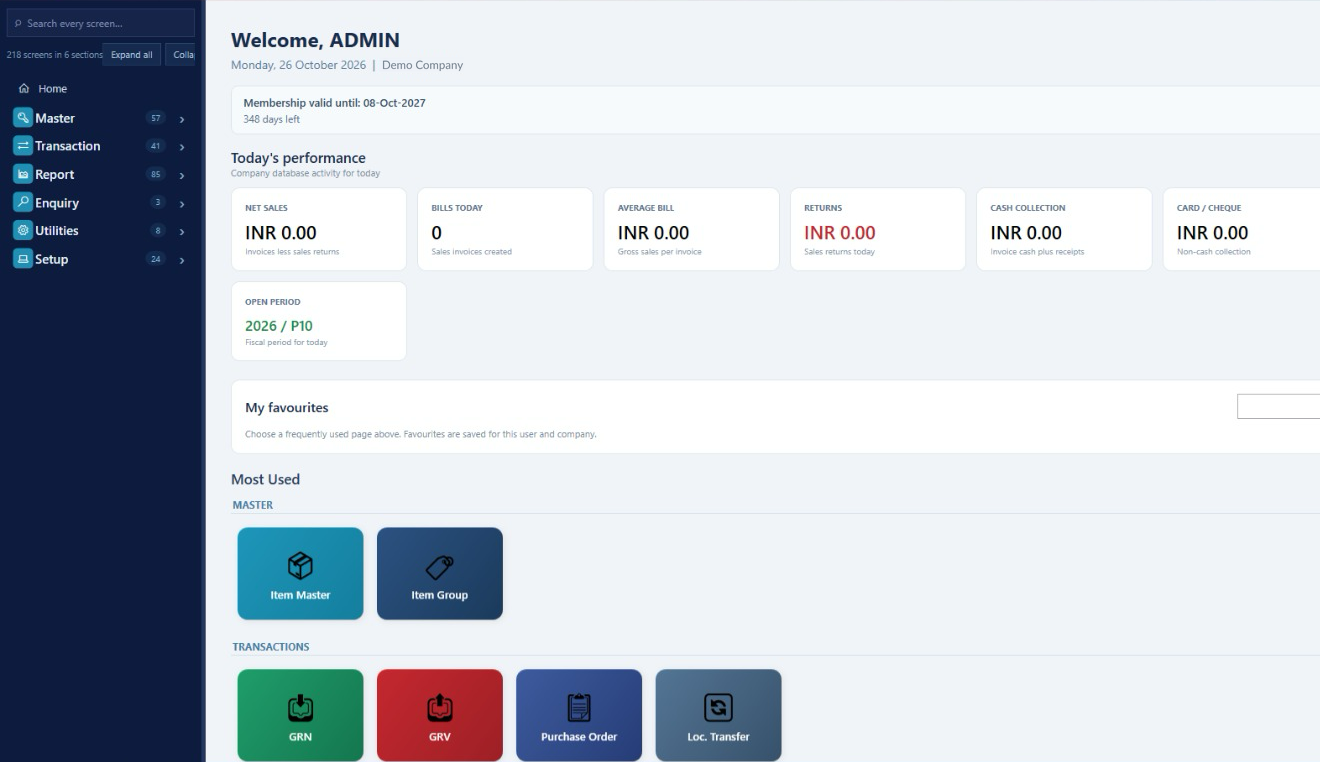The image size is (1320, 762).
Task: Expand the Enquiry section chevron
Action: pos(182,203)
